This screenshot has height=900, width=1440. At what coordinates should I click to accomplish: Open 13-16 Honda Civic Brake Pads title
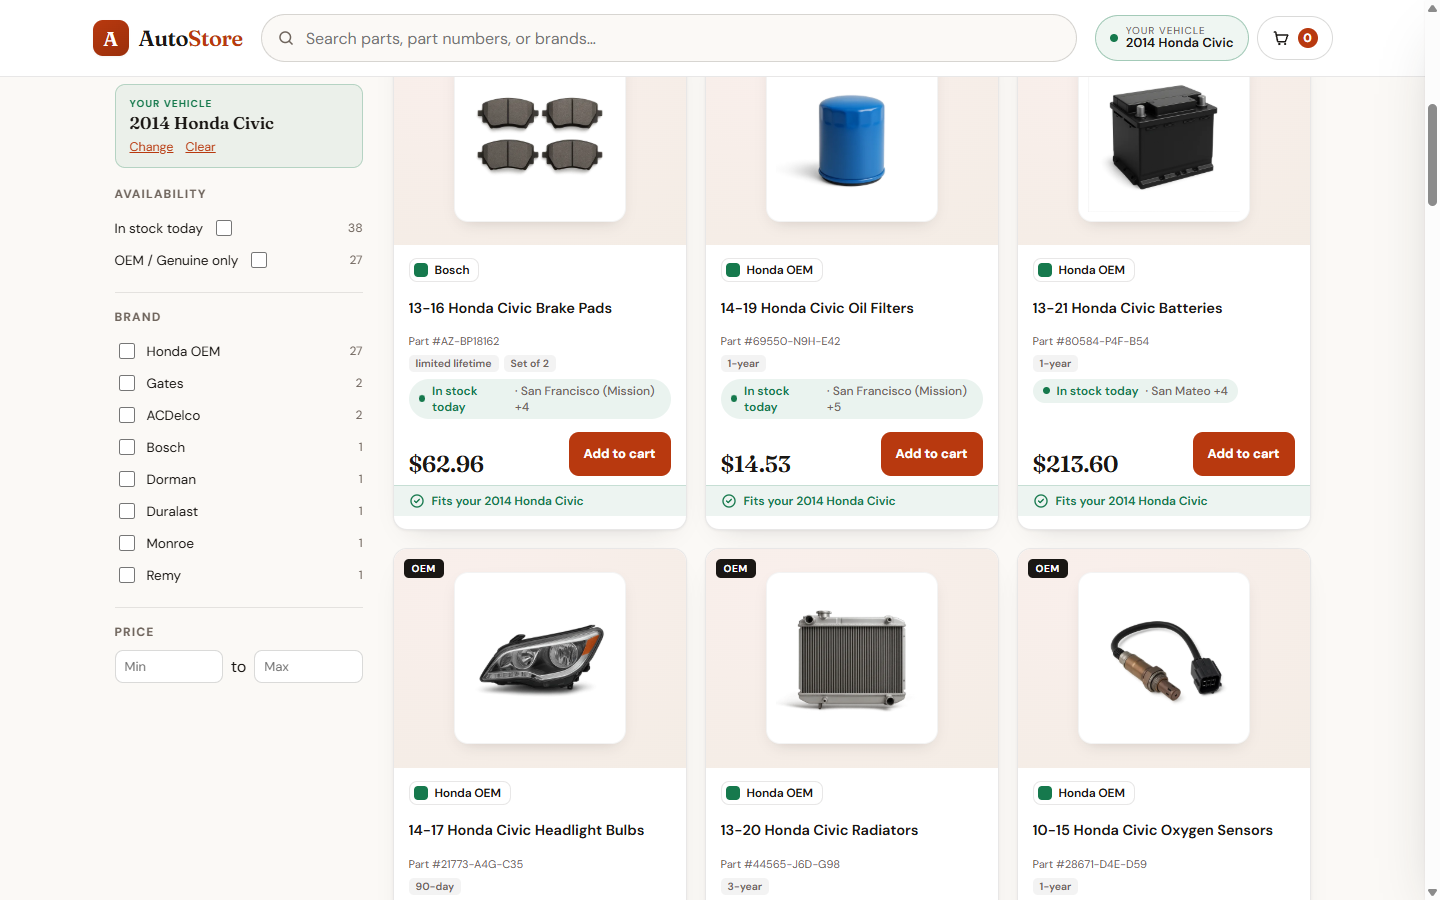click(510, 308)
